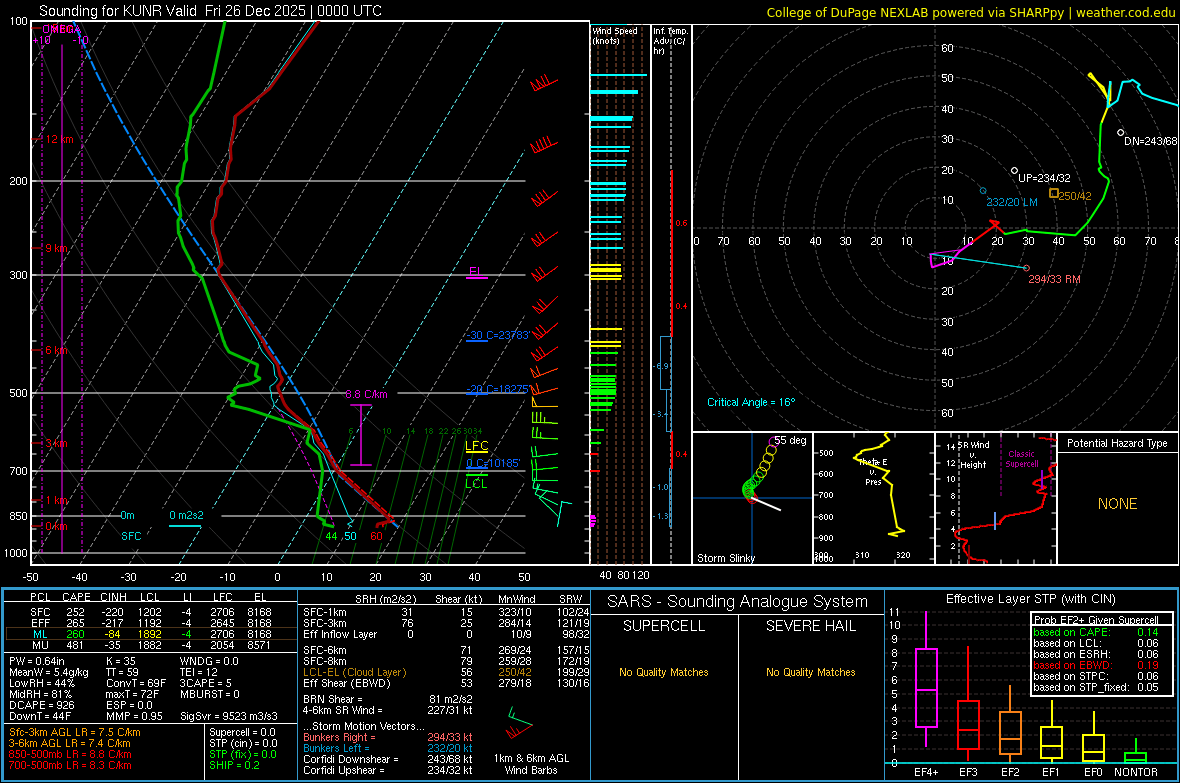Click the Bunkers right-mover circle marker on hodograph
Screen dimensions: 1180x783
[x=1026, y=268]
